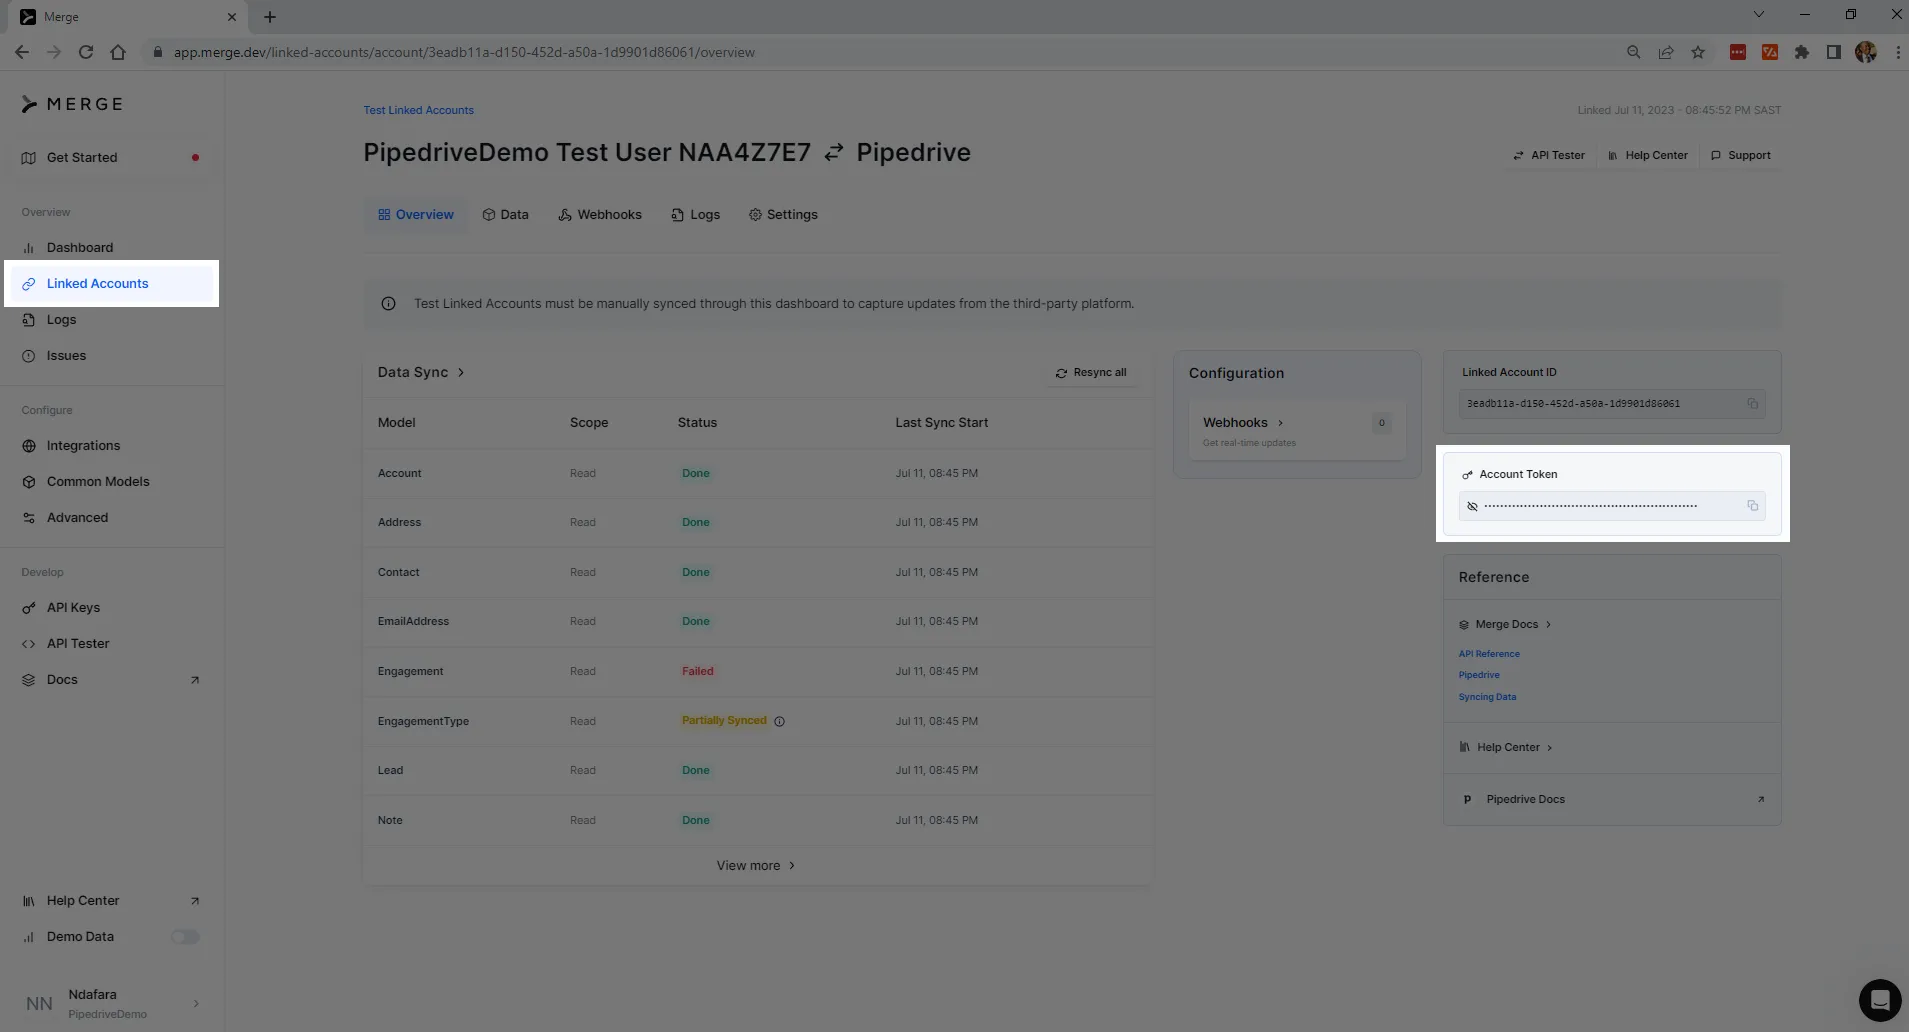Click the share page icon

[x=1666, y=52]
